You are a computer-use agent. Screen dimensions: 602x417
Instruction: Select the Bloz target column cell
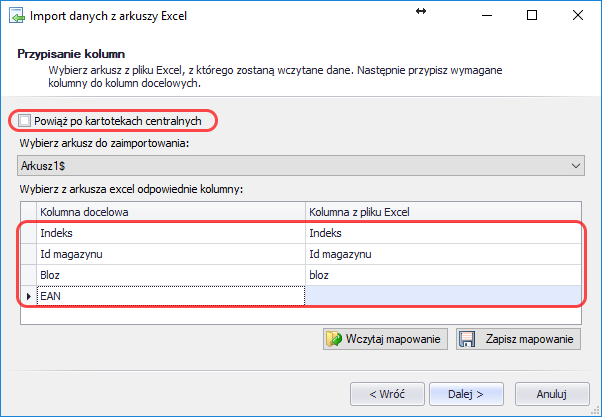pos(170,274)
